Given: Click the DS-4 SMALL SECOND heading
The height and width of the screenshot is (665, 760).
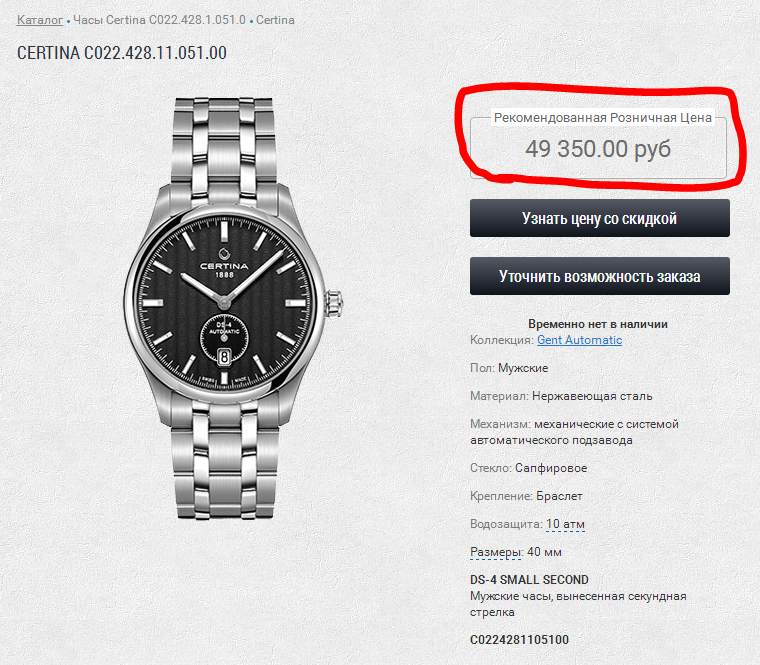Looking at the screenshot, I should (x=529, y=580).
